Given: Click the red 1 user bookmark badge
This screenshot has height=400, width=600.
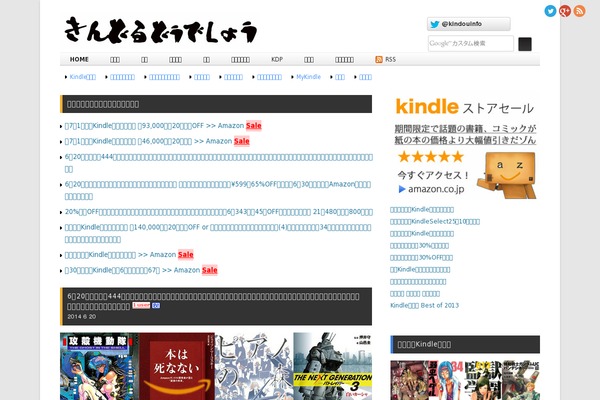Looking at the screenshot, I should (141, 305).
